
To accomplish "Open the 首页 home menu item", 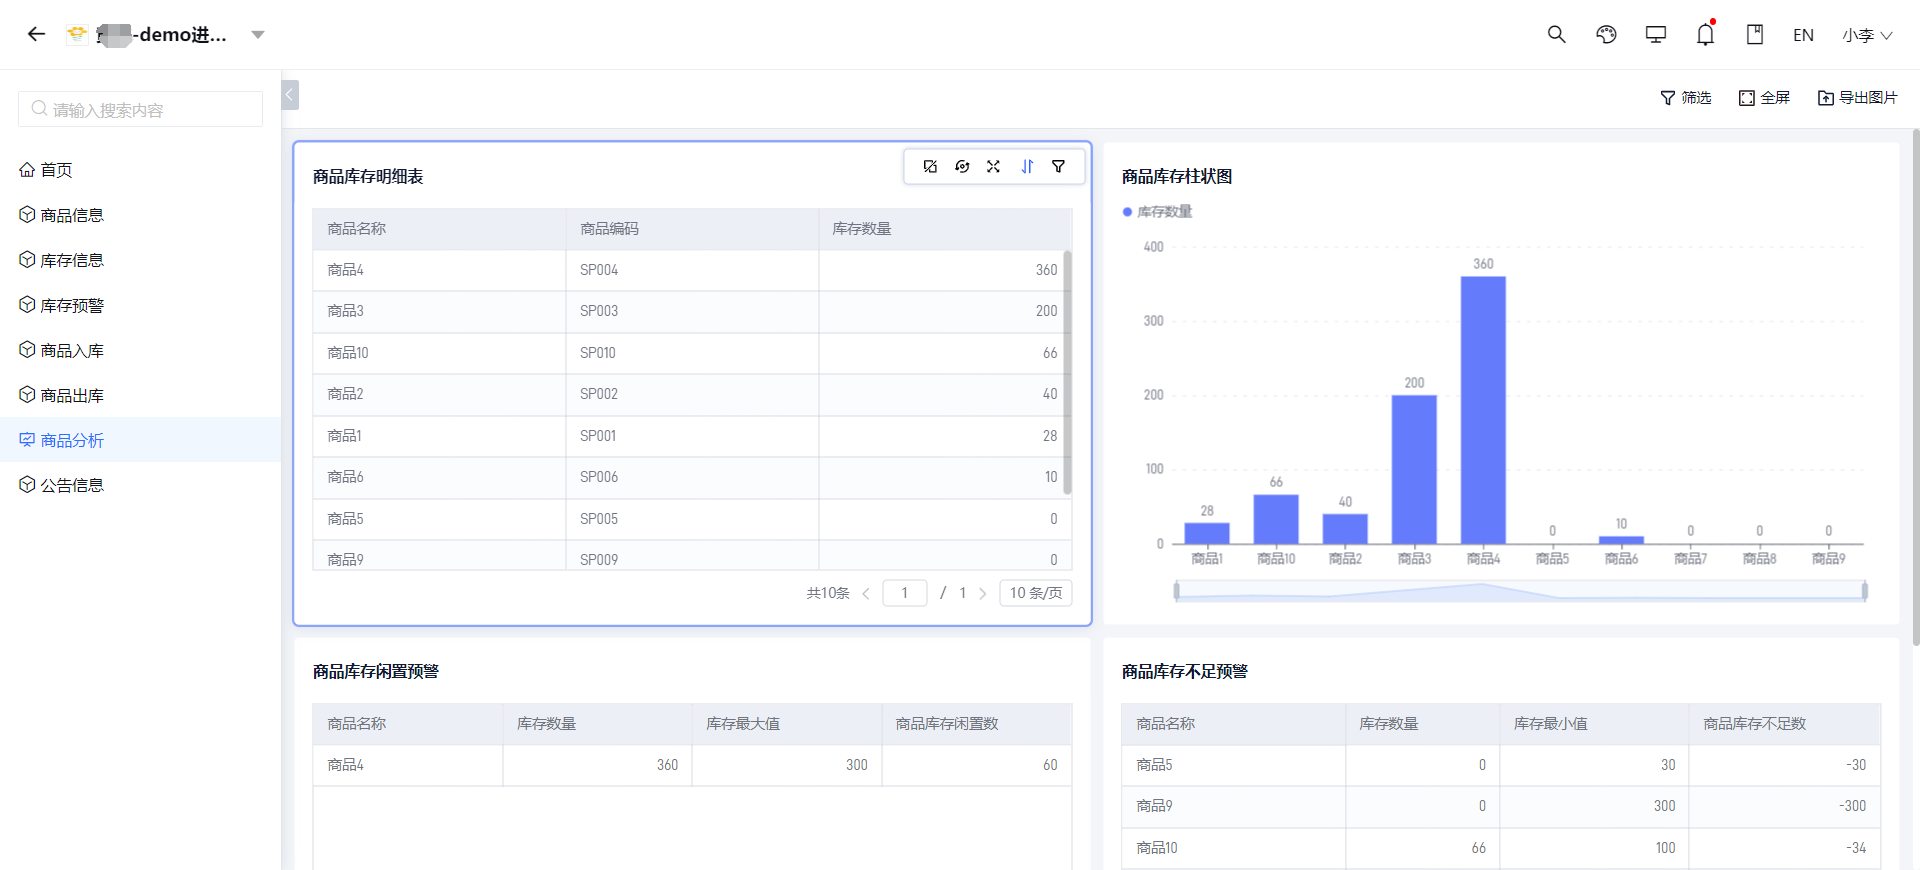I will pyautogui.click(x=140, y=170).
